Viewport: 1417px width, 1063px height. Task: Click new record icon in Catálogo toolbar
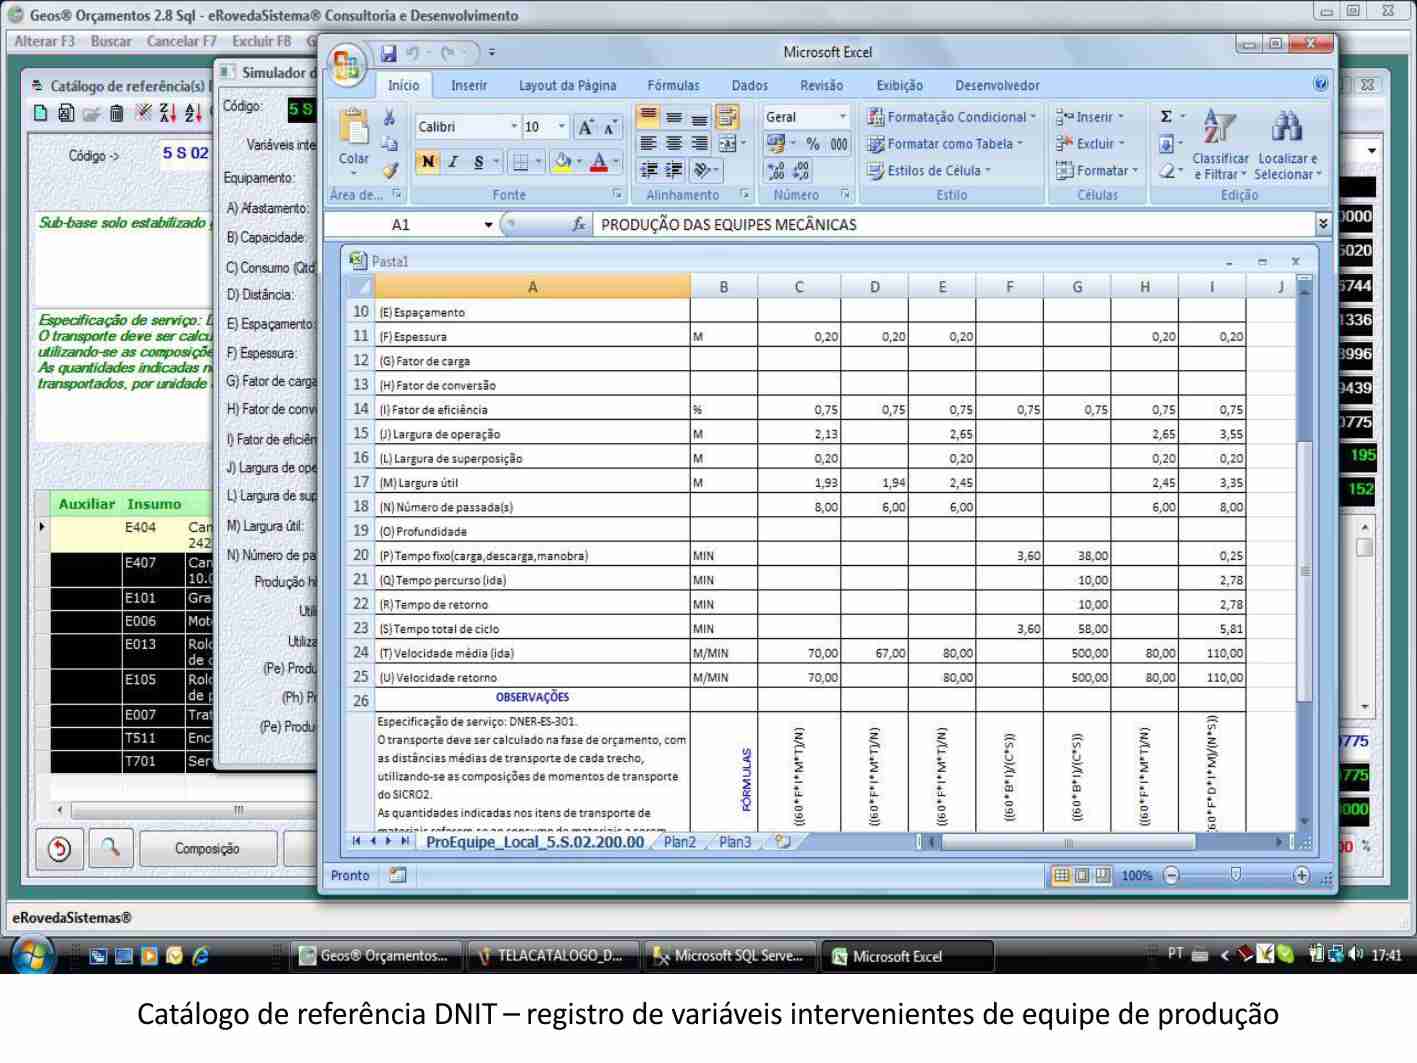coord(41,113)
